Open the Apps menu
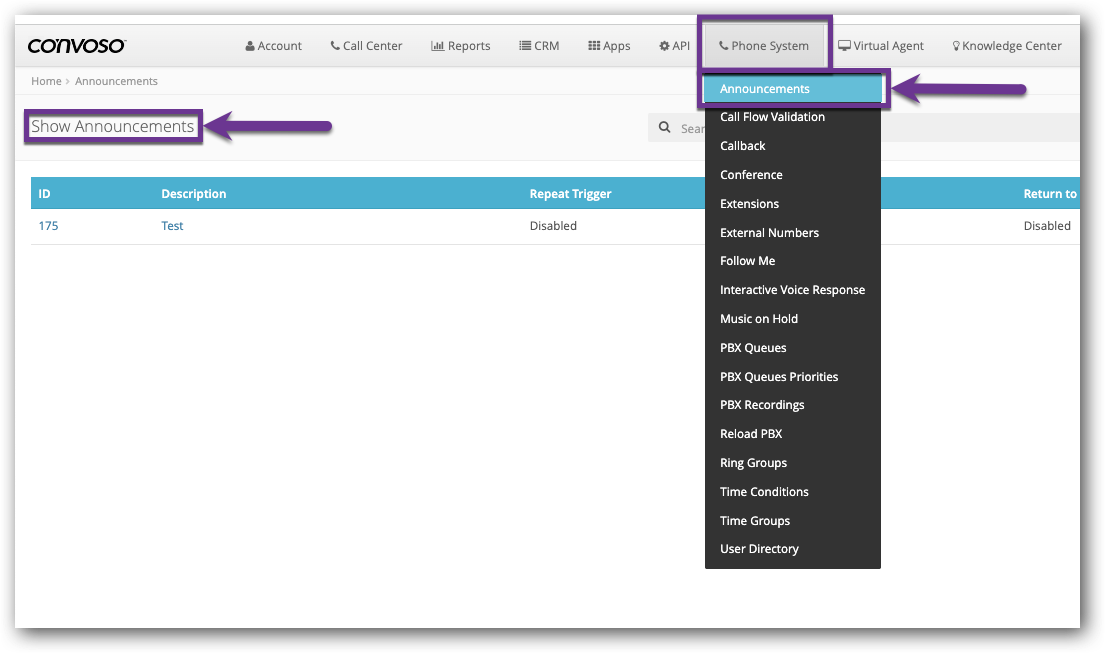This screenshot has height=653, width=1105. (609, 46)
